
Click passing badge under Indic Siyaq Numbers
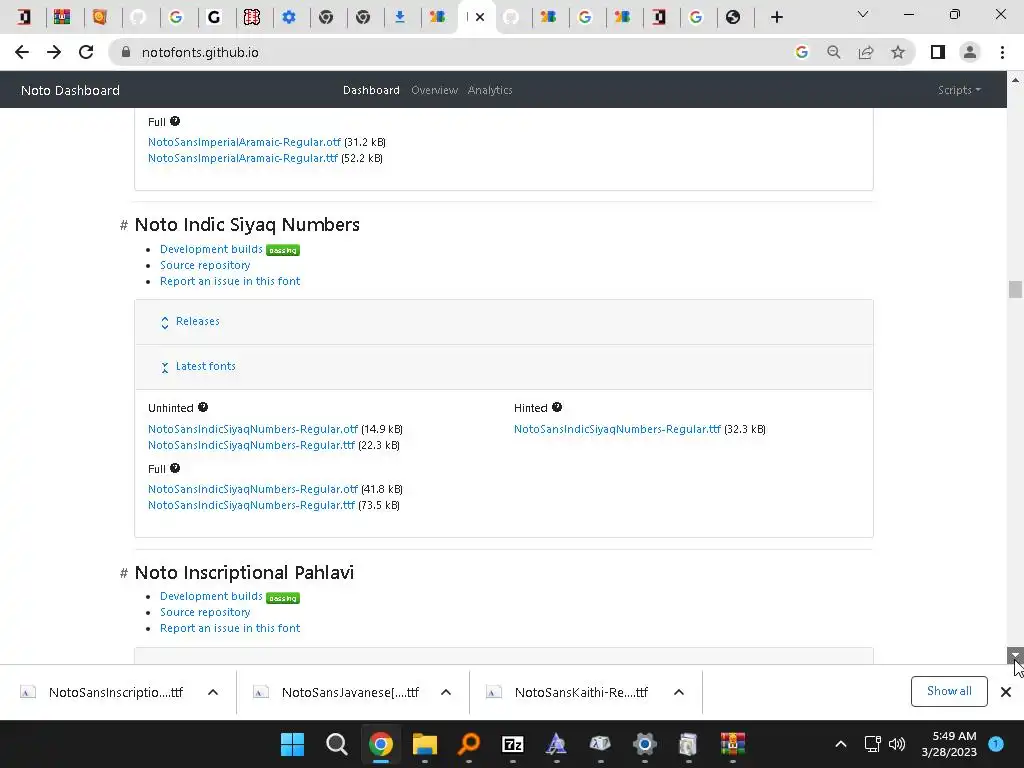(283, 250)
